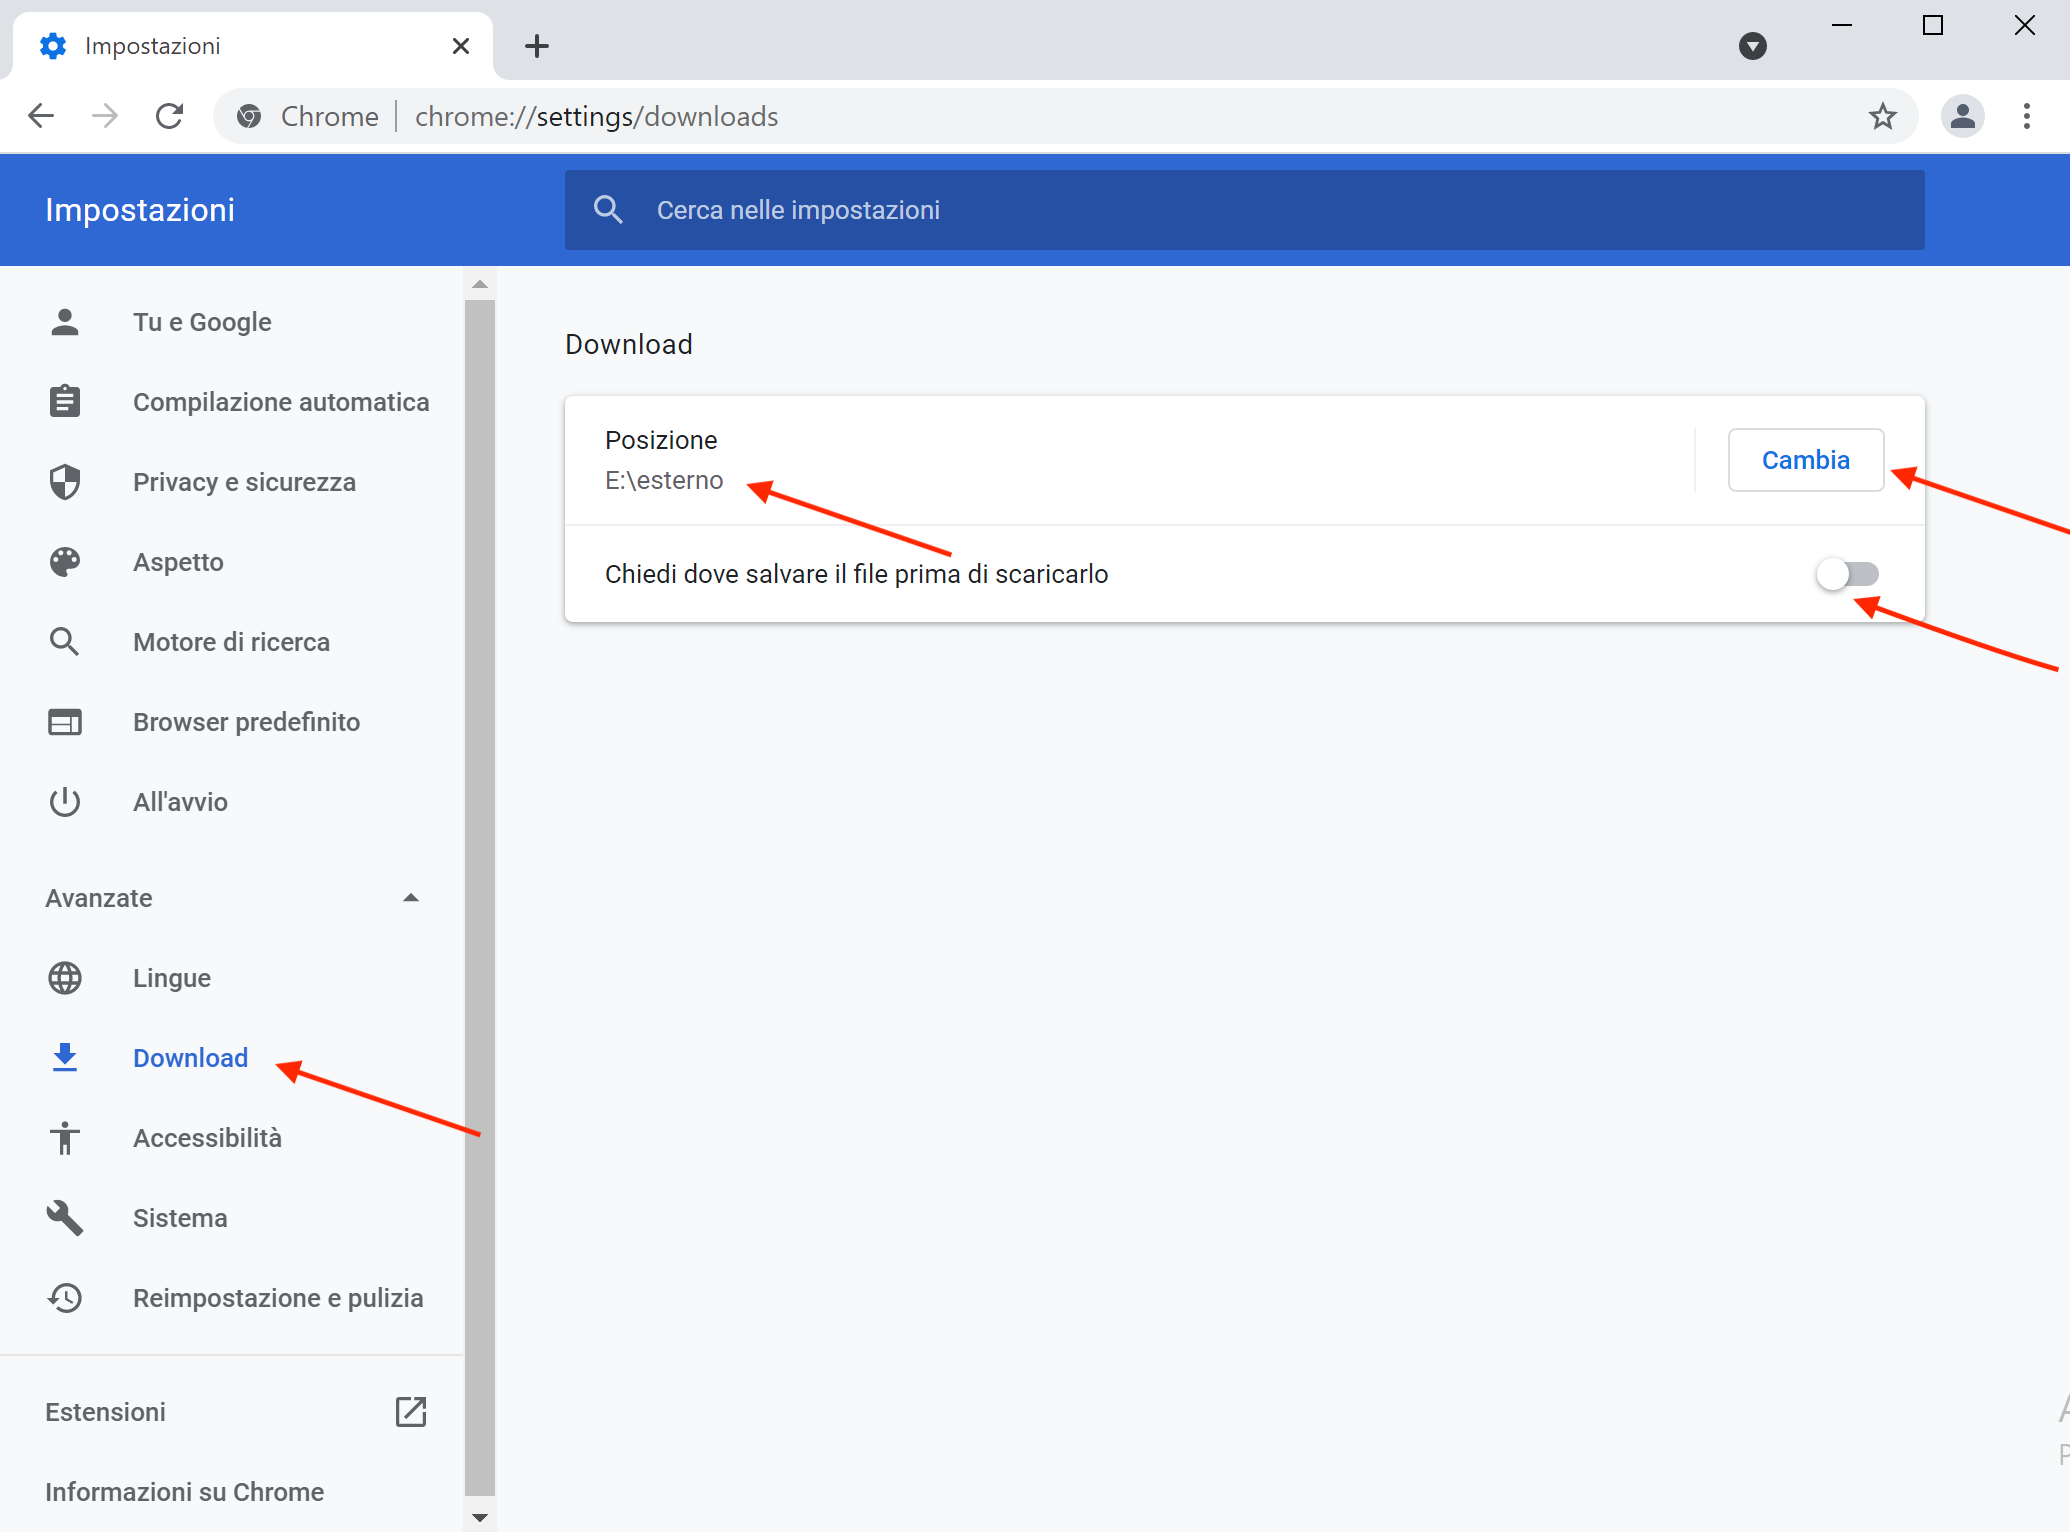Click the accessibility figure icon
2070x1532 pixels.
pyautogui.click(x=65, y=1138)
